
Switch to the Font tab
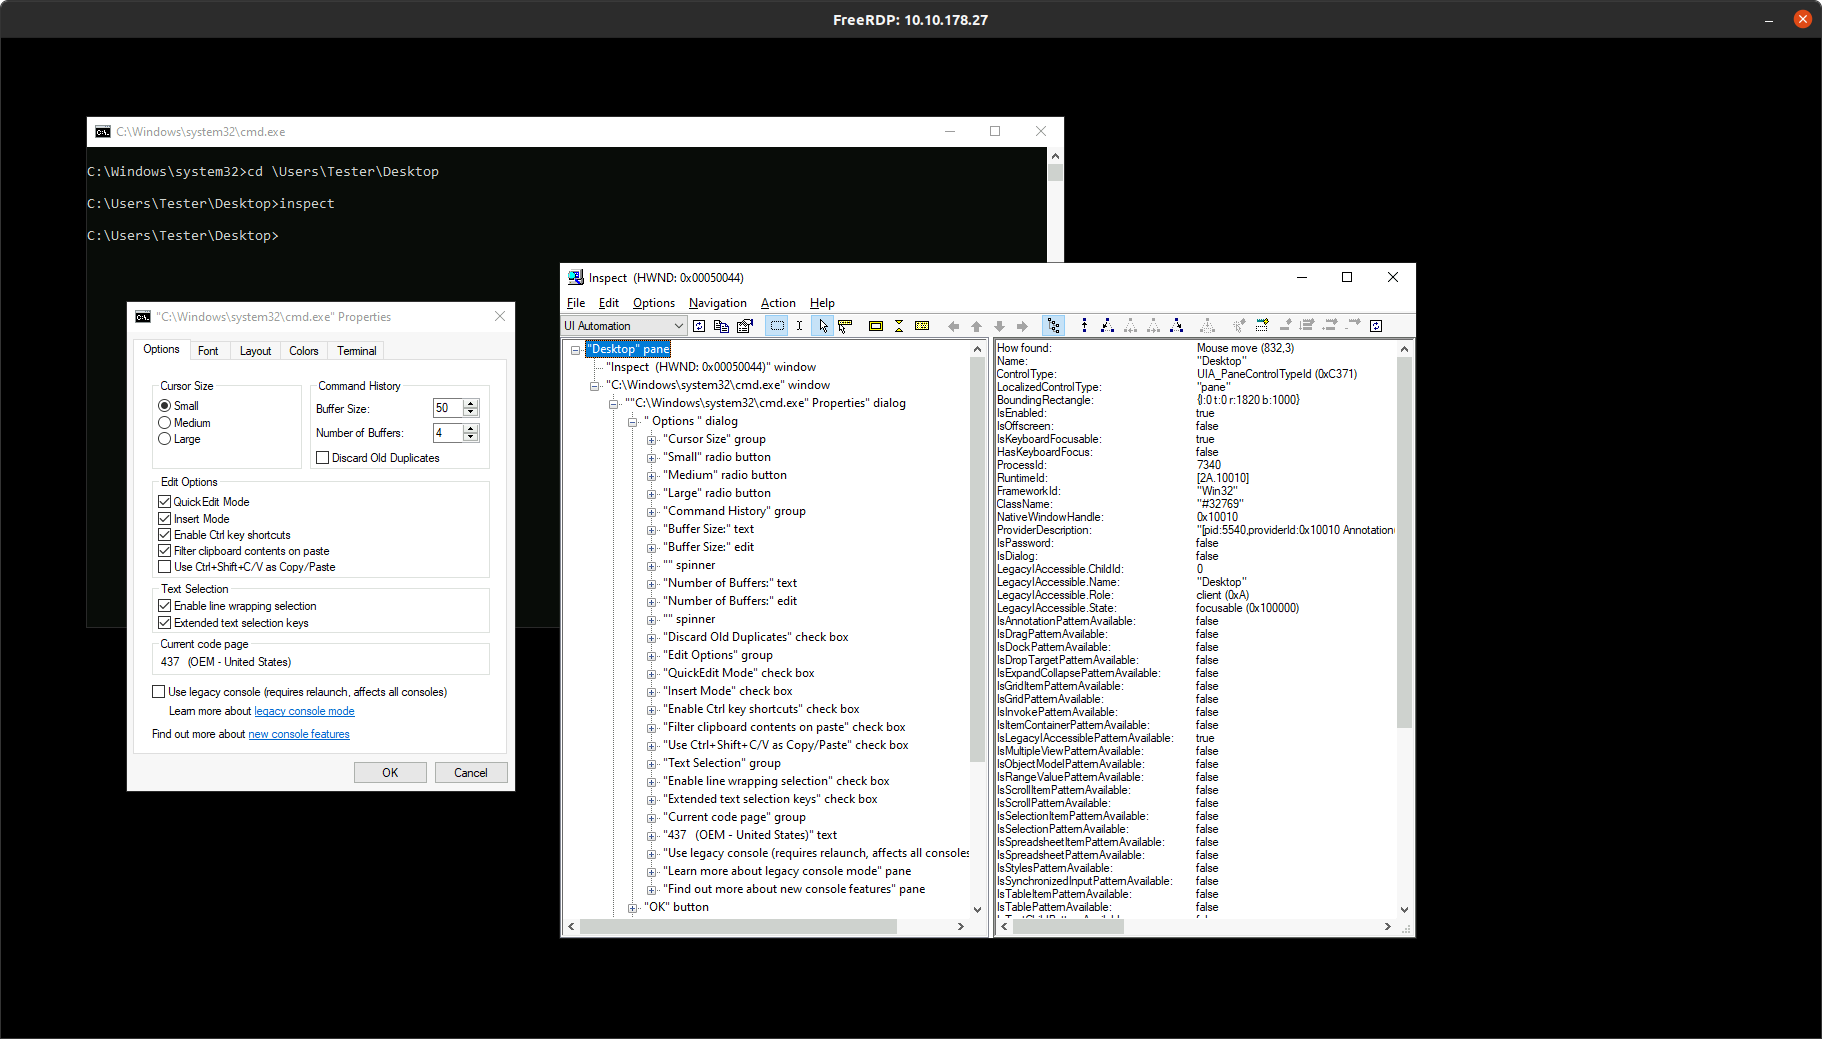[208, 351]
